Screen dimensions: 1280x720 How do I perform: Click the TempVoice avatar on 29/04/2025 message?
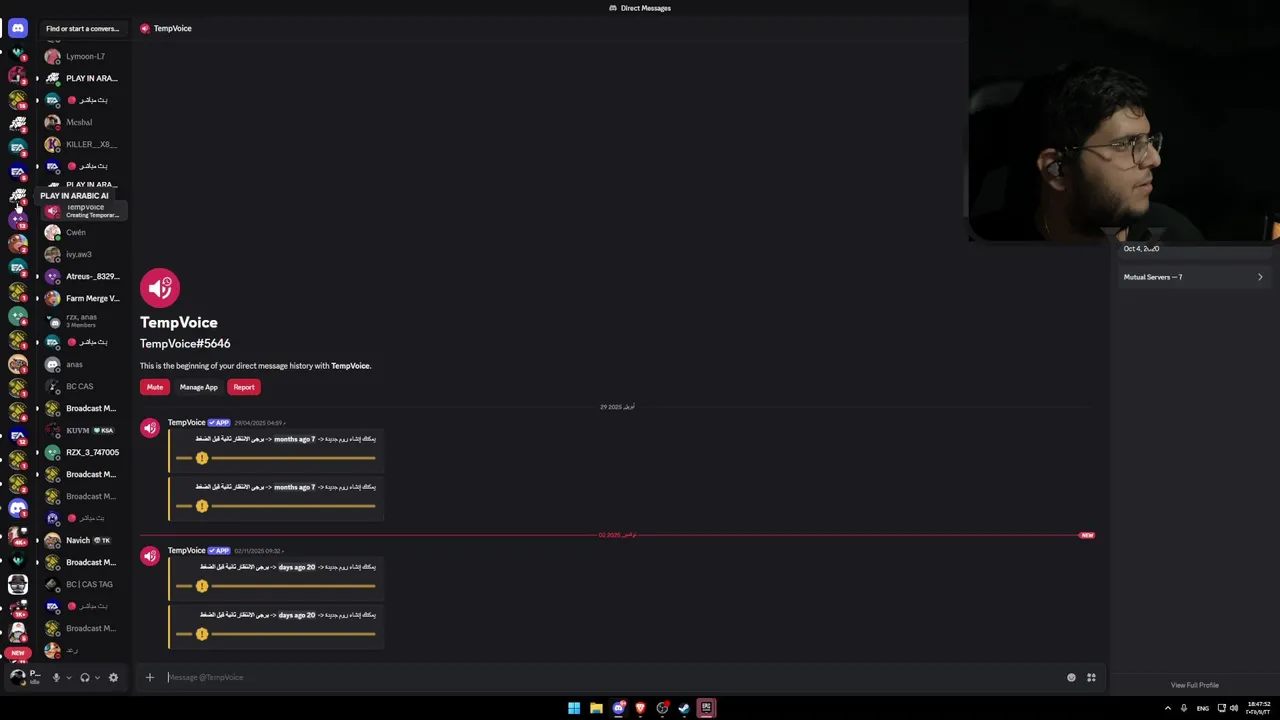coord(150,429)
